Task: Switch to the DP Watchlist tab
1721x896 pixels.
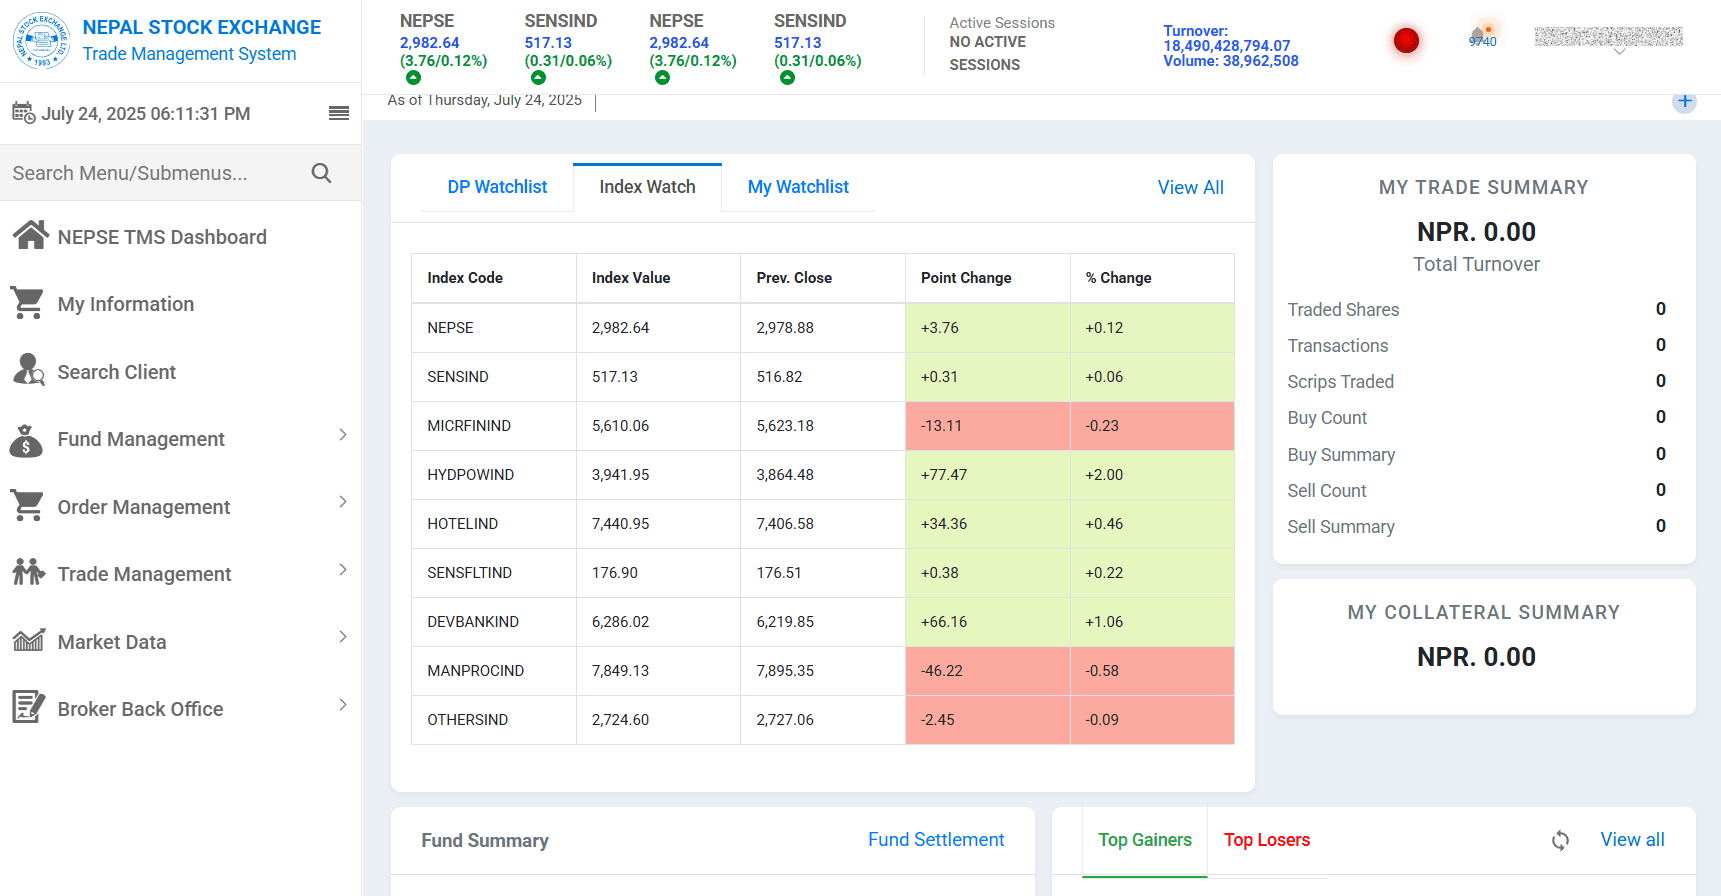Action: (x=497, y=187)
